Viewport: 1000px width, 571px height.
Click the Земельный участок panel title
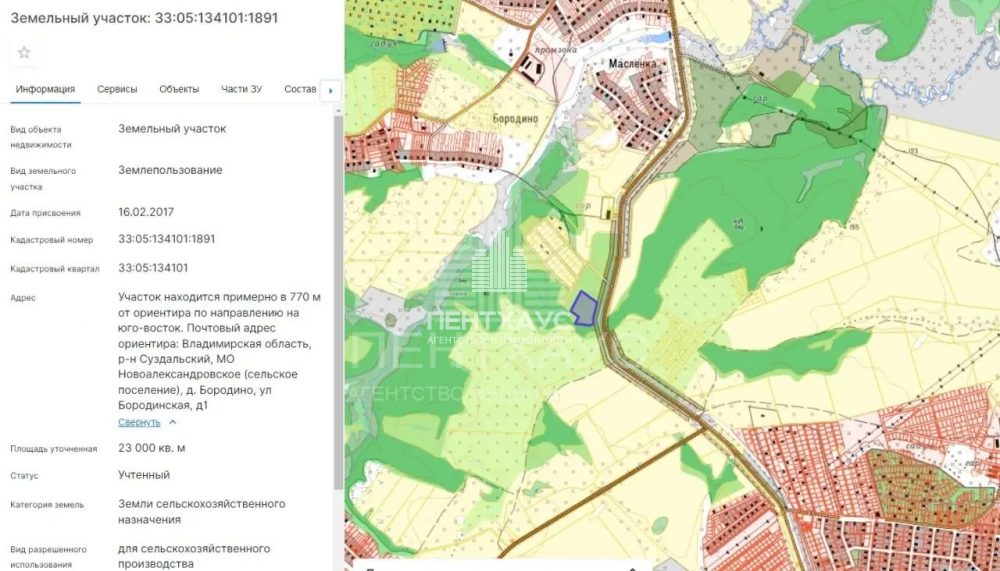pos(144,18)
